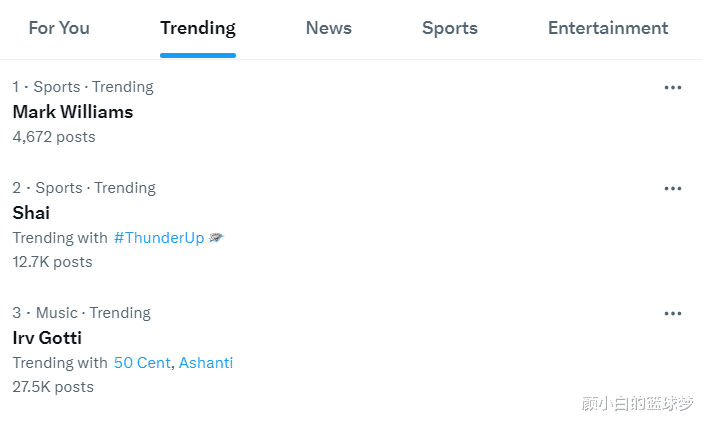Viewport: 702px width, 422px height.
Task: Open the 50 Cent related trend
Action: coord(142,362)
